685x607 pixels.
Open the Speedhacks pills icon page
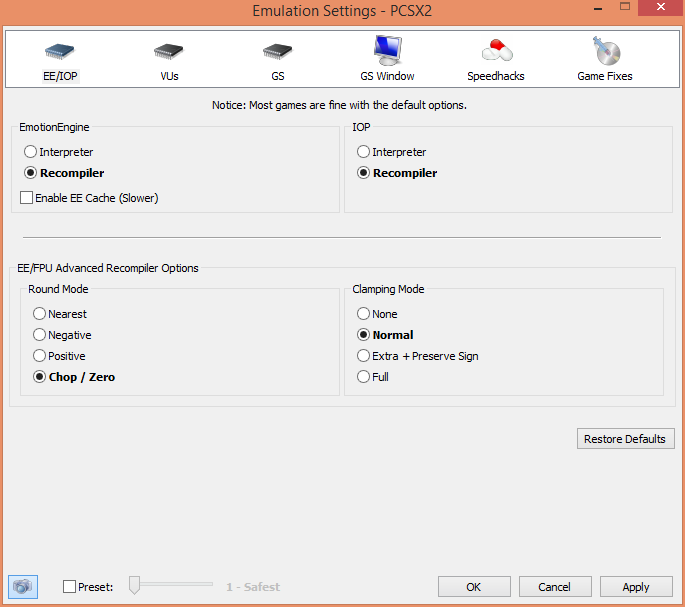497,50
